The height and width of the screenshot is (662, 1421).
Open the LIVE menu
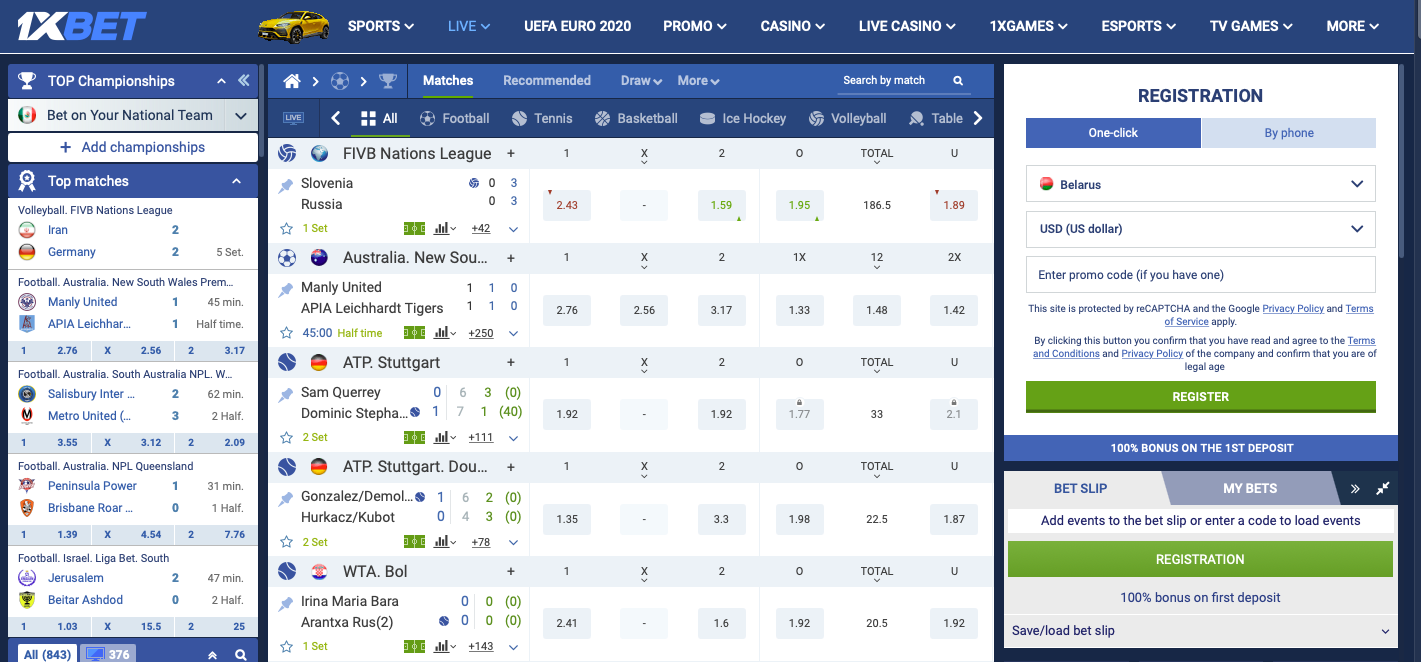(469, 26)
